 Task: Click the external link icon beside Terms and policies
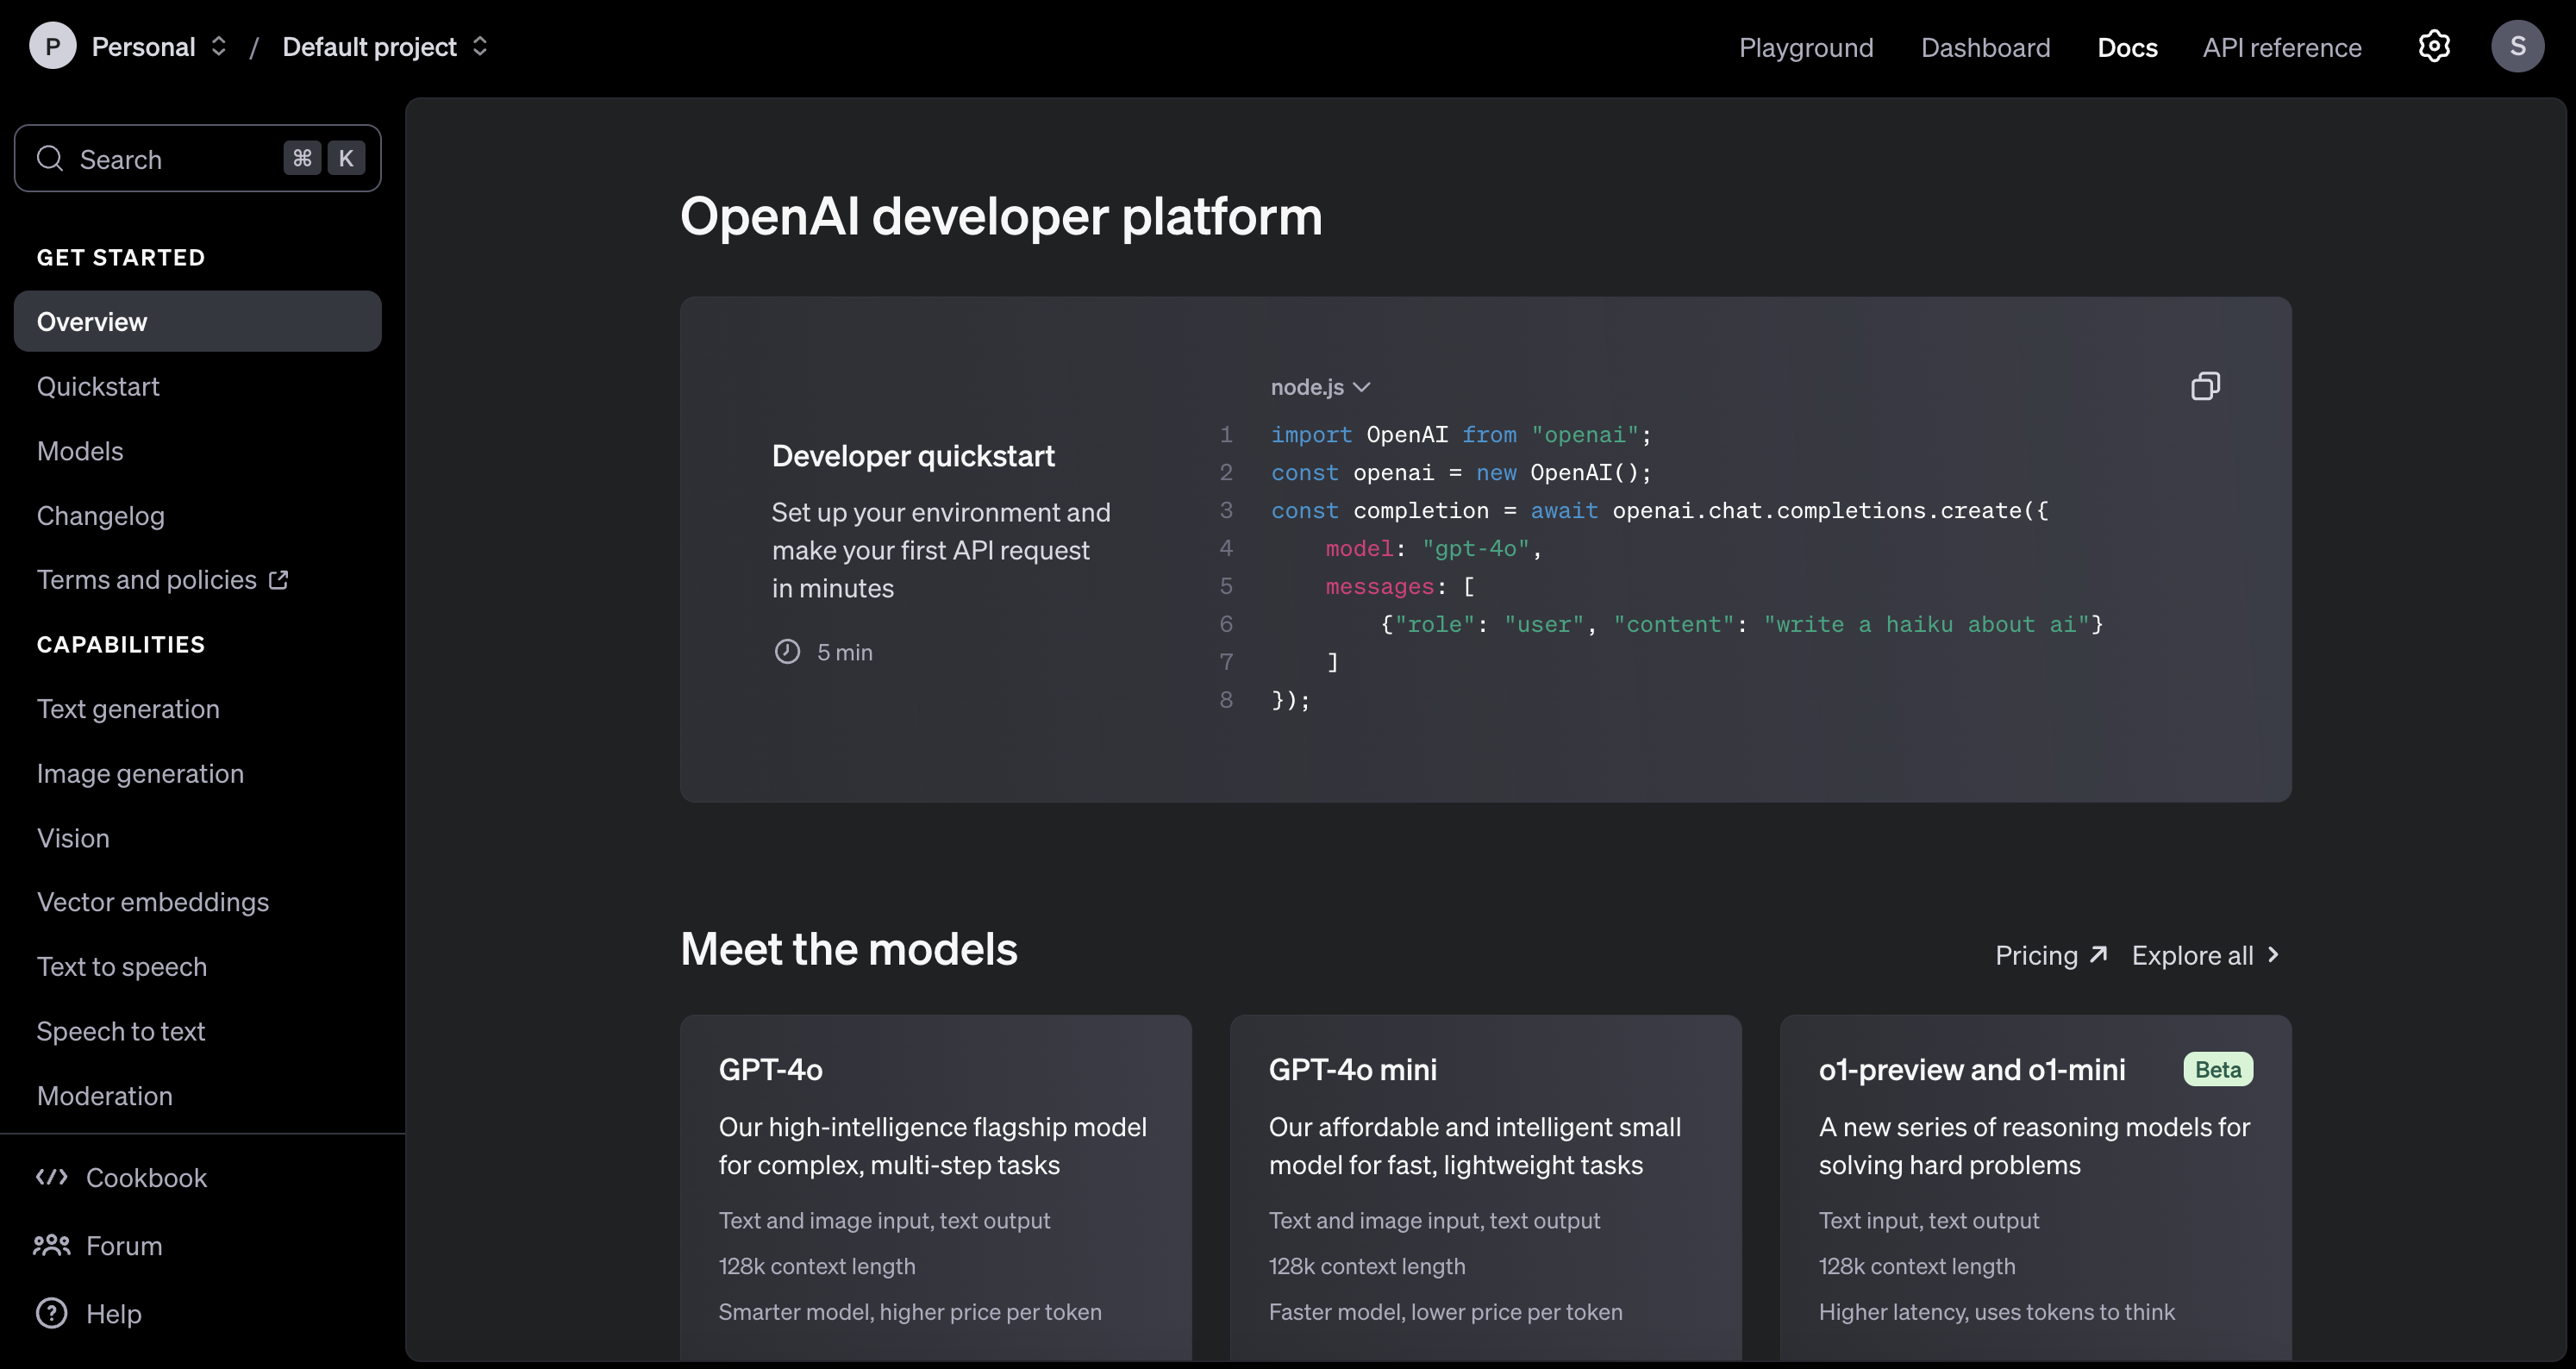[x=279, y=580]
